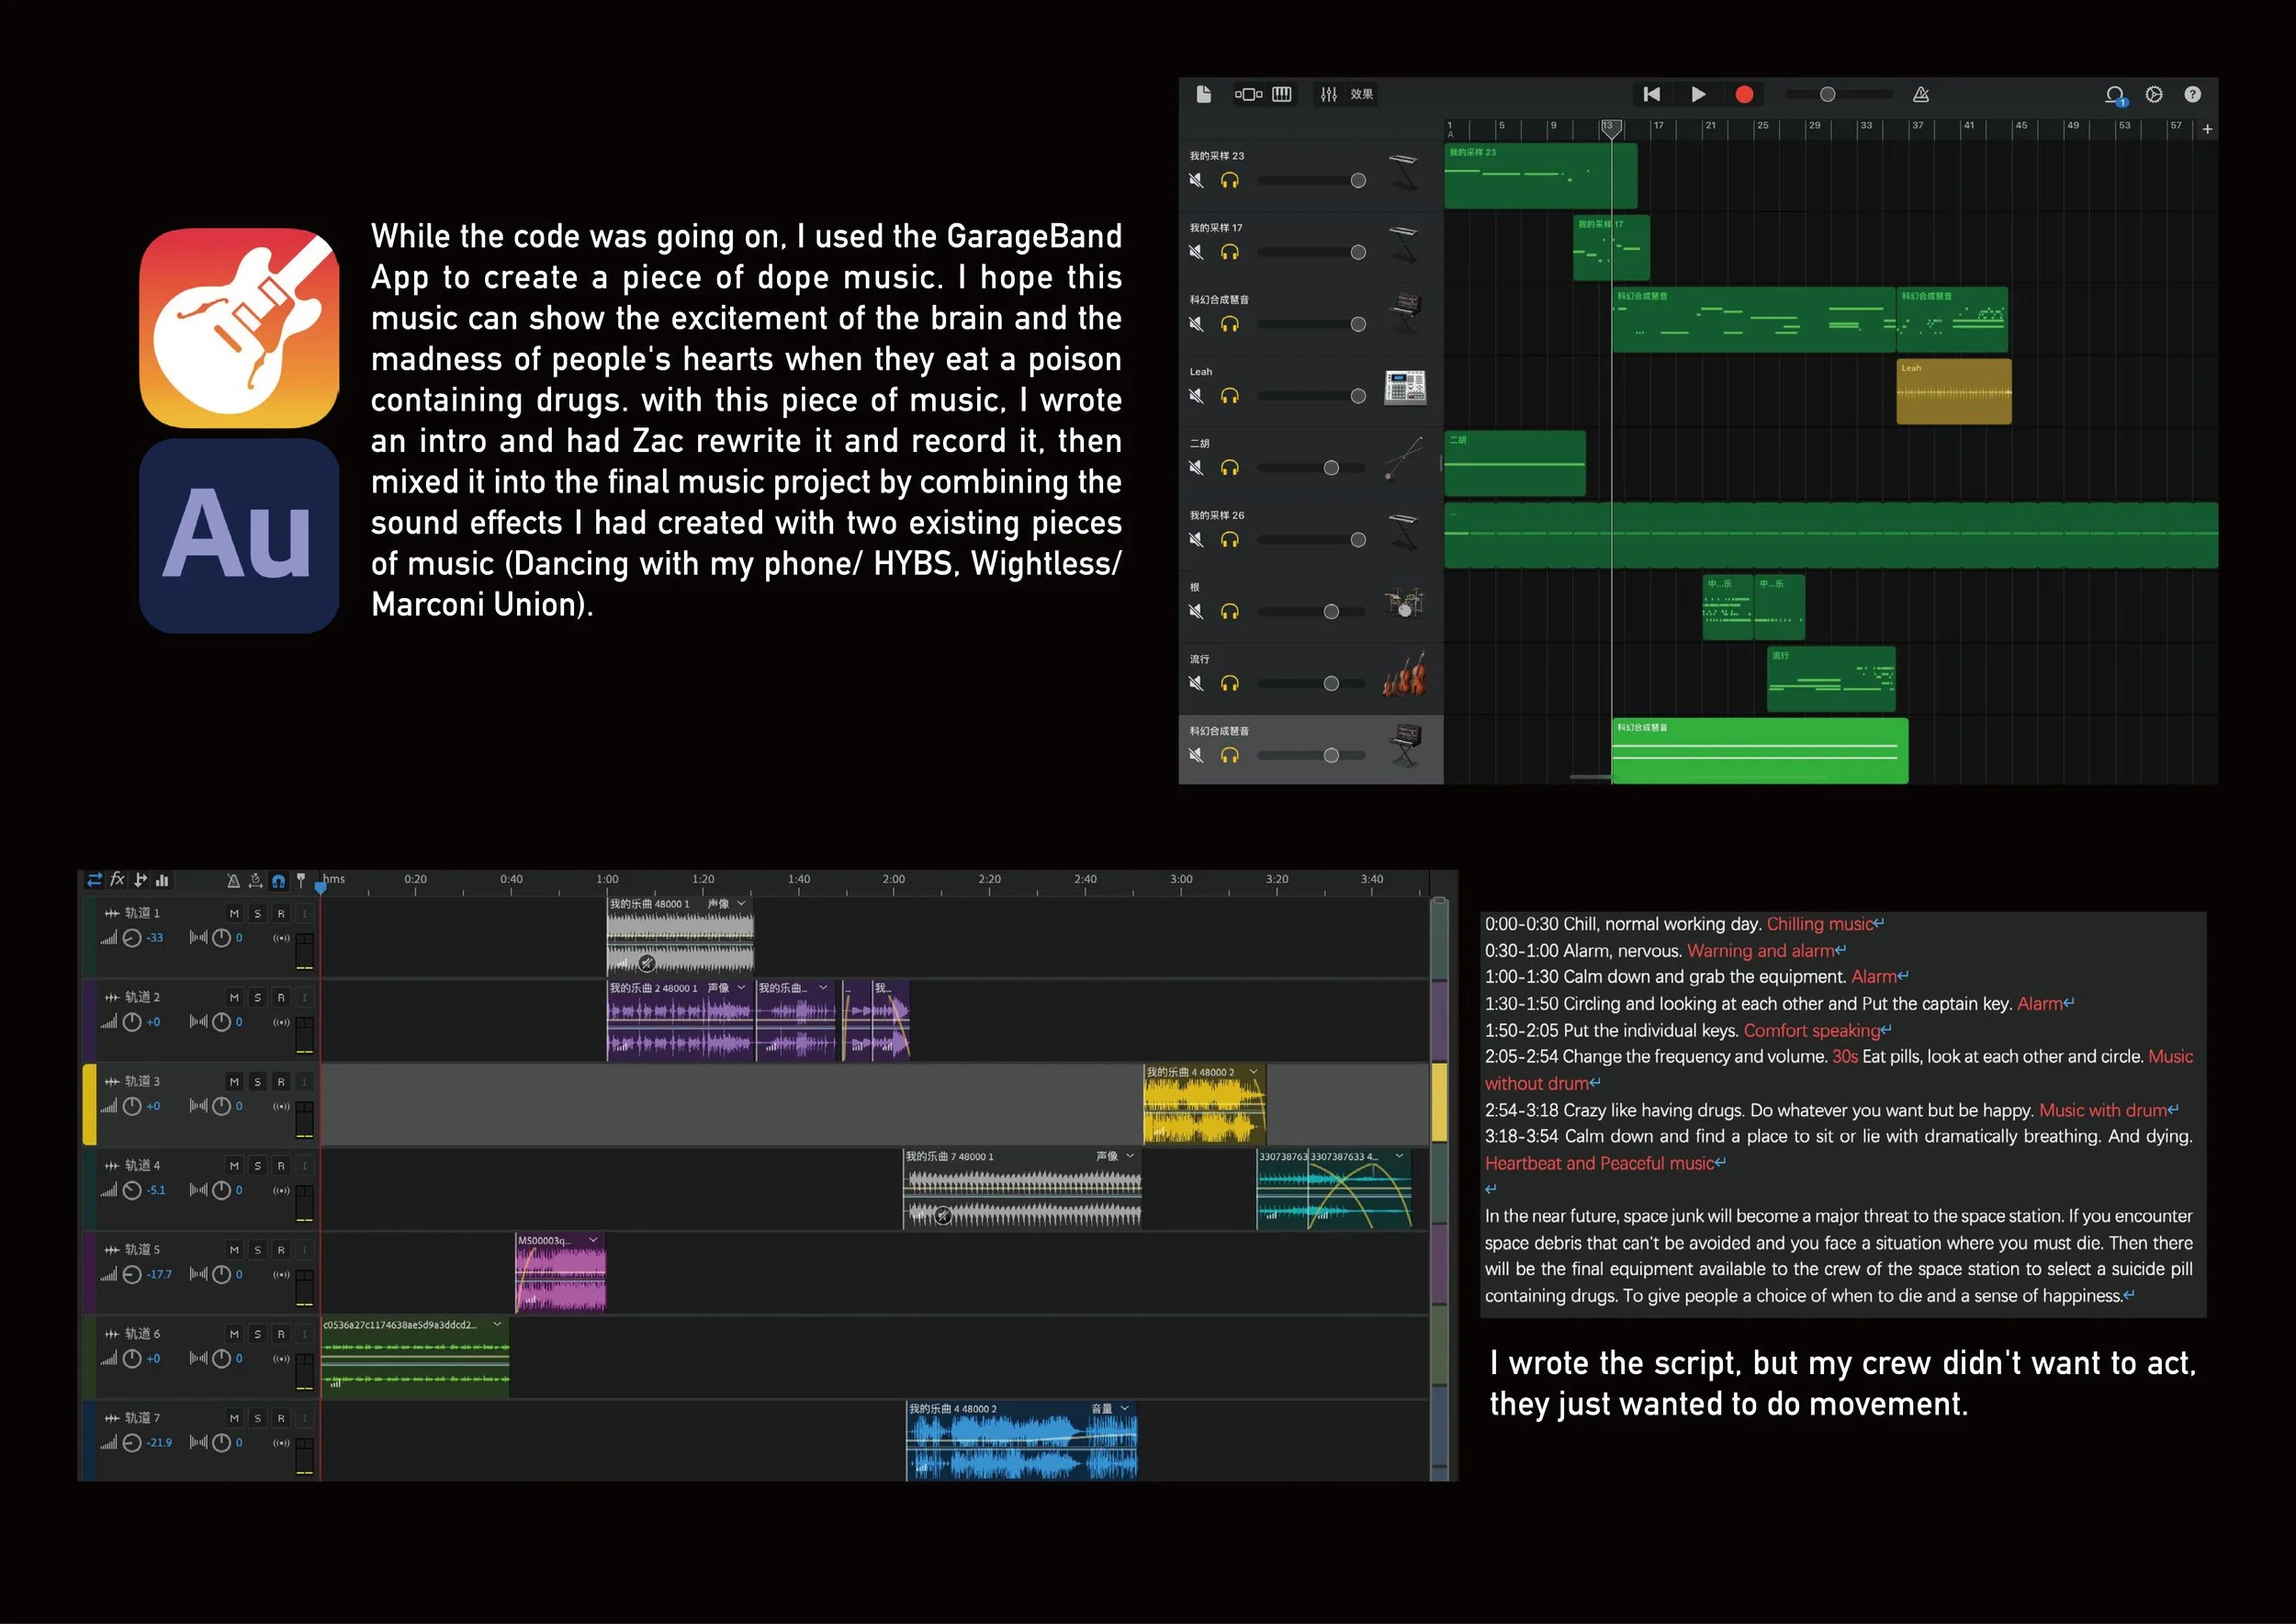
Task: Click the plus button to add section
Action: [x=2207, y=129]
